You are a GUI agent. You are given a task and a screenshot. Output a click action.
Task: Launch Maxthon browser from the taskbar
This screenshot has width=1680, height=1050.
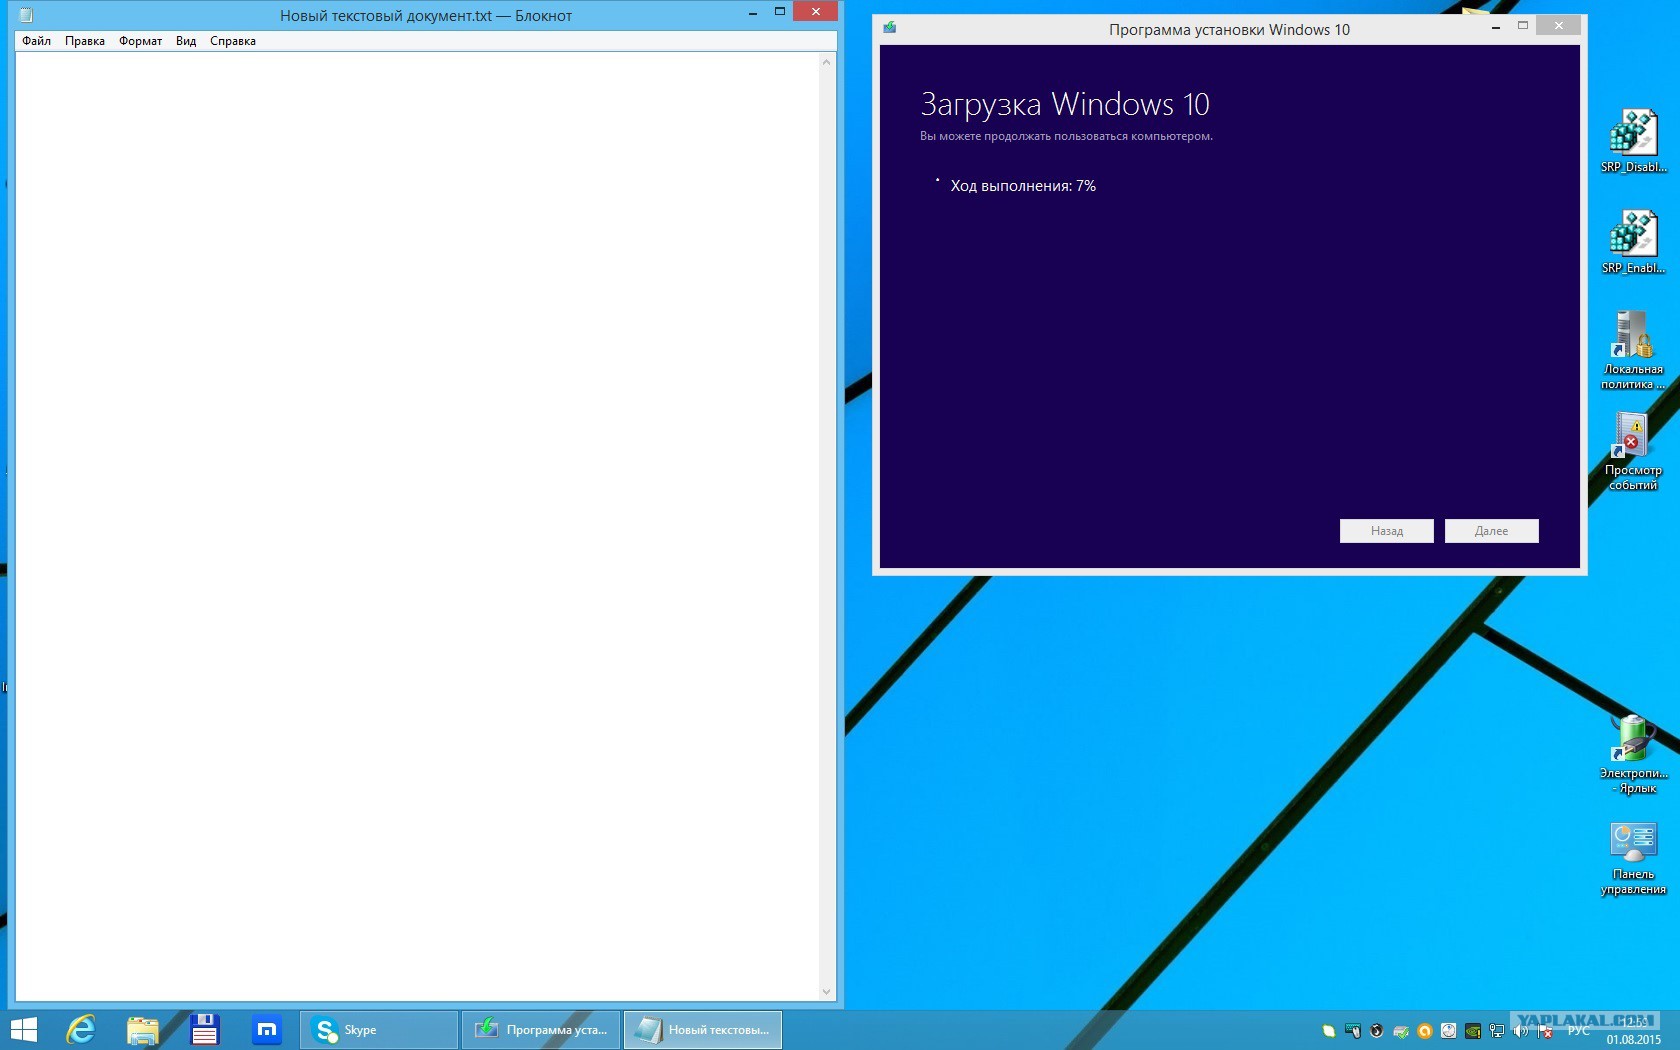(x=267, y=1030)
